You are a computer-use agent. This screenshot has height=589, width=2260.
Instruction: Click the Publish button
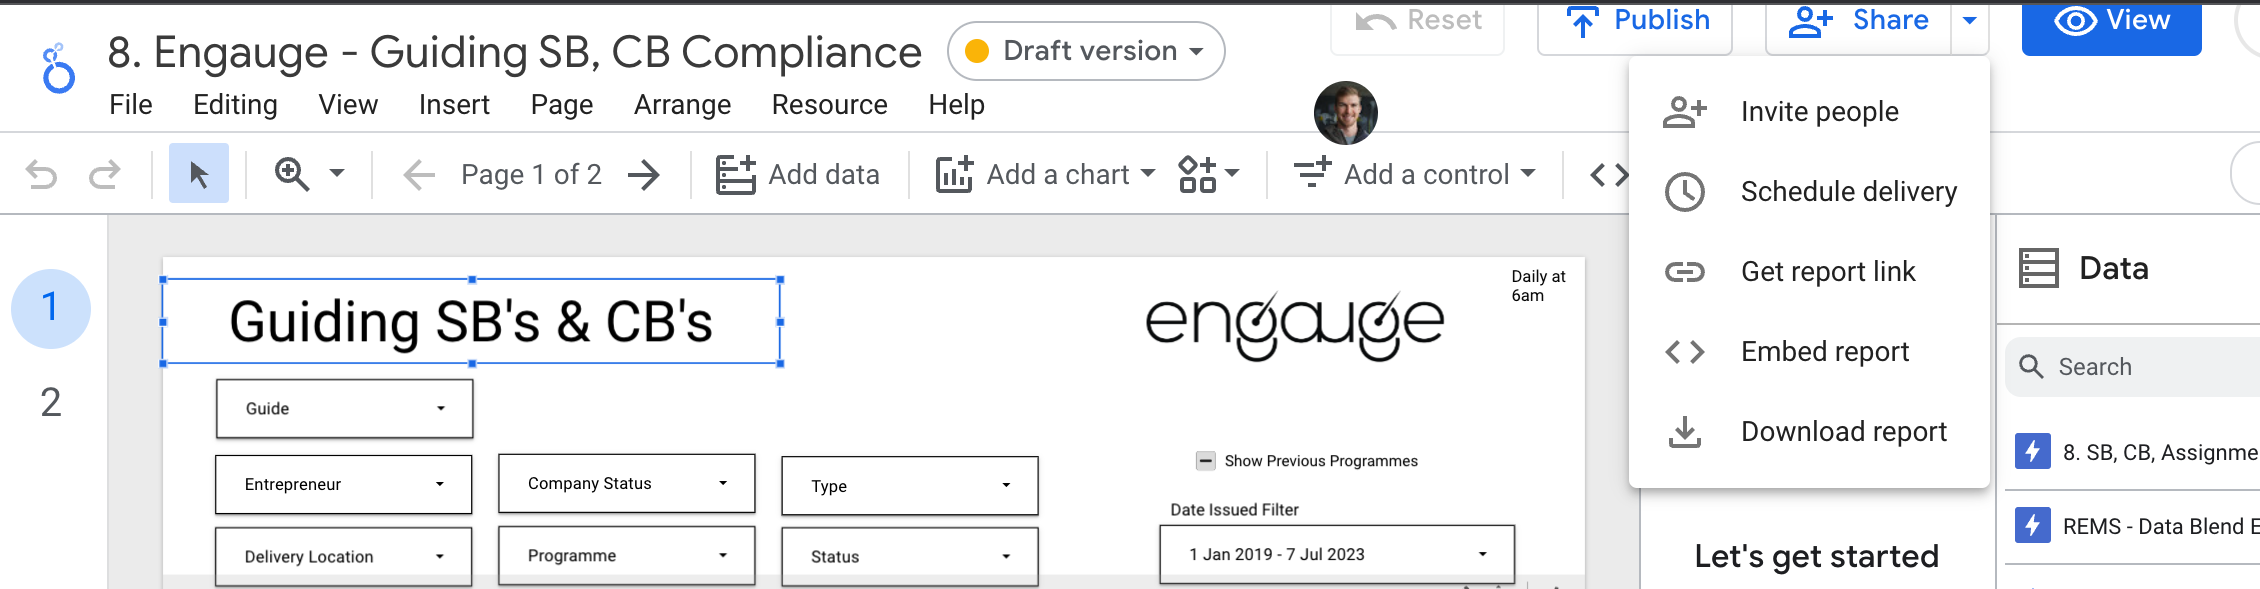tap(1637, 22)
